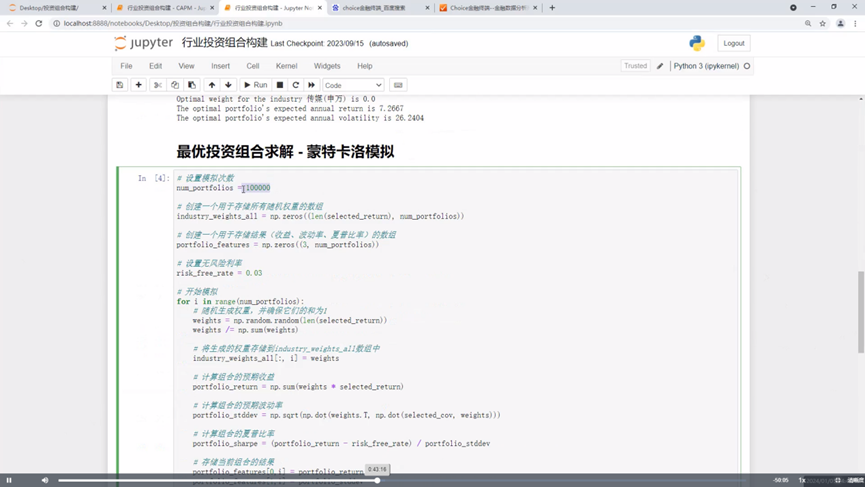Open the Widgets menu
Viewport: 865px width, 487px height.
click(x=327, y=66)
